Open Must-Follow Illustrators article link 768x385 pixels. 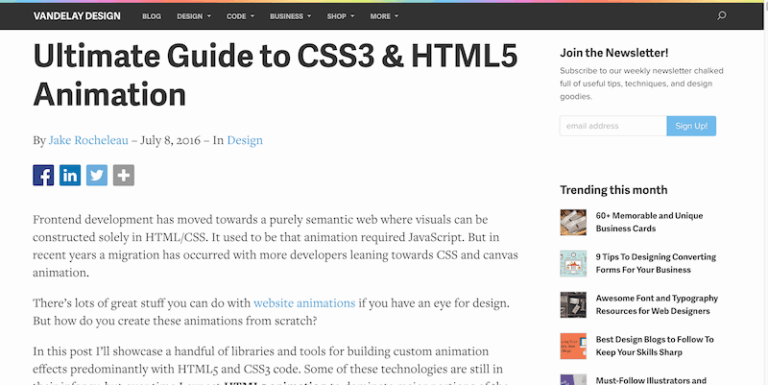[x=651, y=380]
